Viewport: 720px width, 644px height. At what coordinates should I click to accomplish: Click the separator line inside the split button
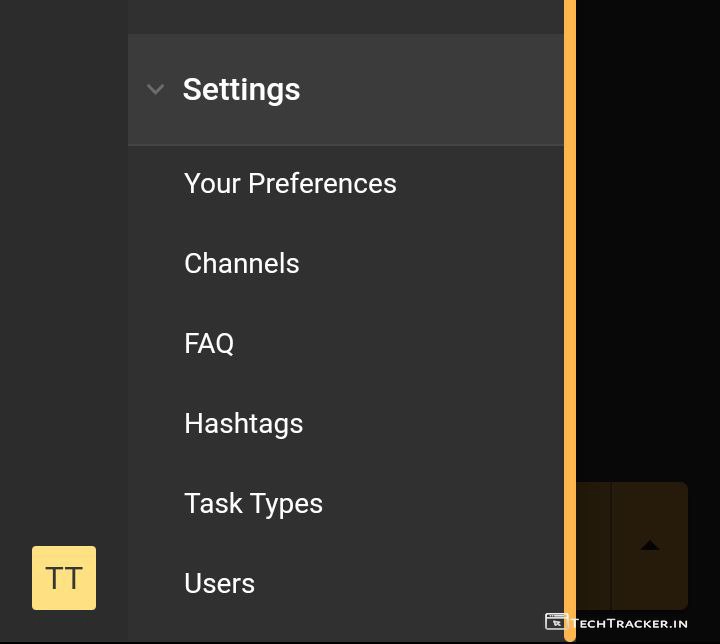[611, 545]
